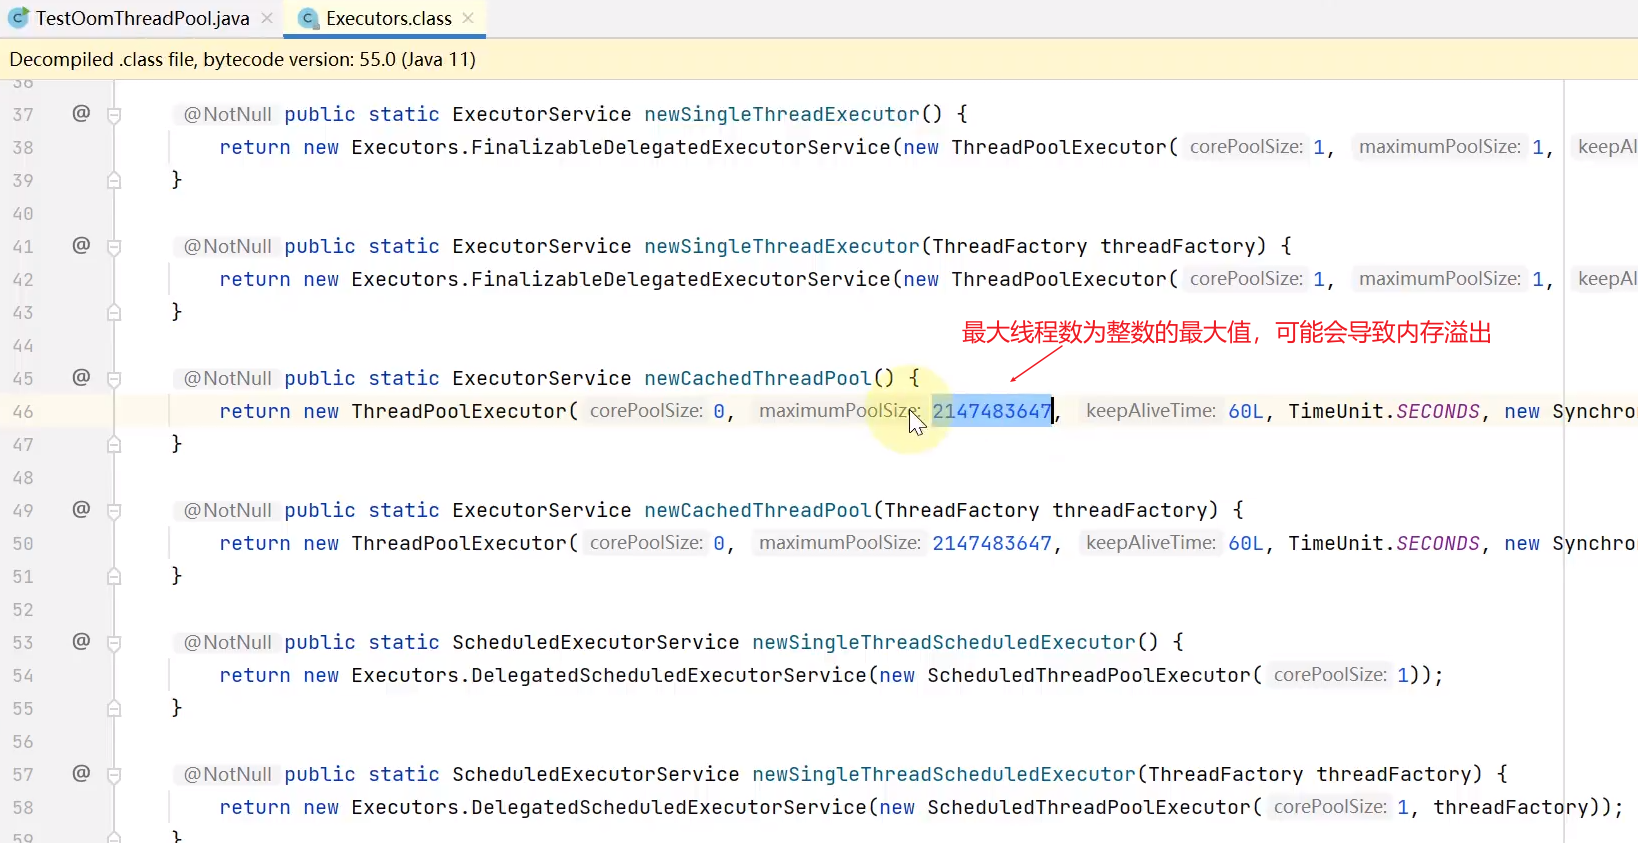Viewport: 1638px width, 843px height.
Task: Click the annotation gutter icon on line 41
Action: tap(81, 245)
